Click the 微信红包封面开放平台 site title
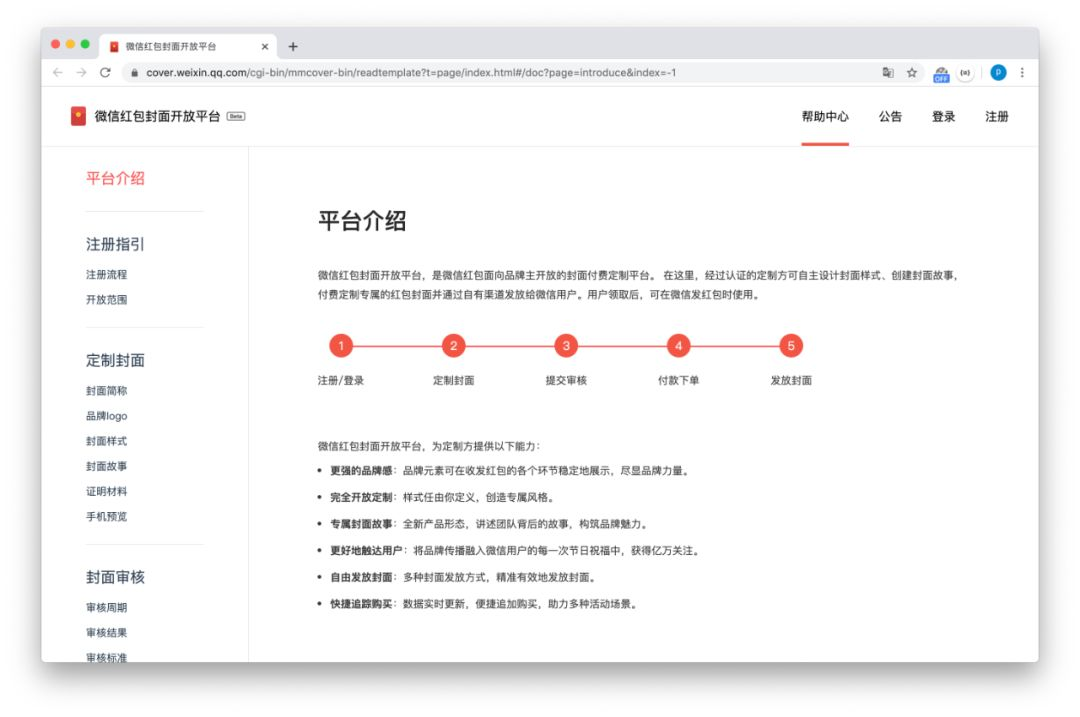This screenshot has height=717, width=1080. [157, 116]
